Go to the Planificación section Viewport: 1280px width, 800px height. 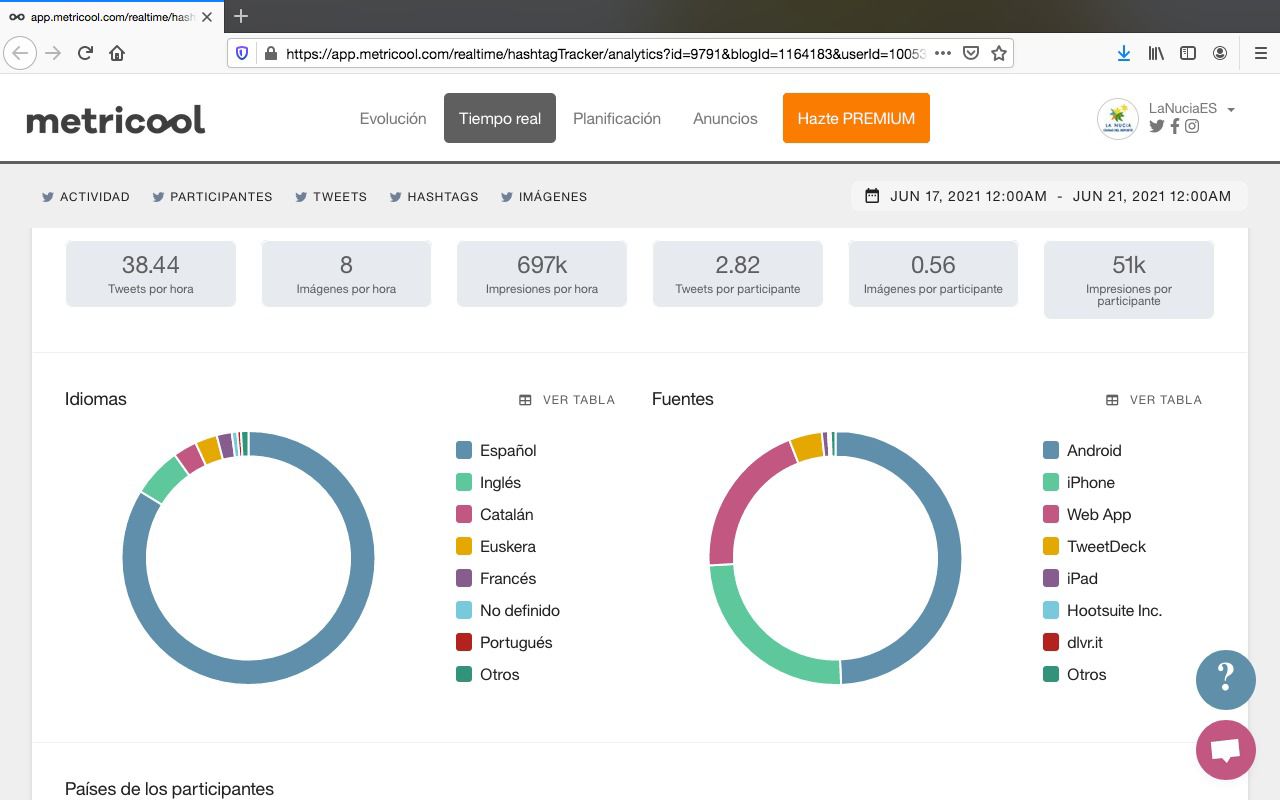pyautogui.click(x=617, y=118)
